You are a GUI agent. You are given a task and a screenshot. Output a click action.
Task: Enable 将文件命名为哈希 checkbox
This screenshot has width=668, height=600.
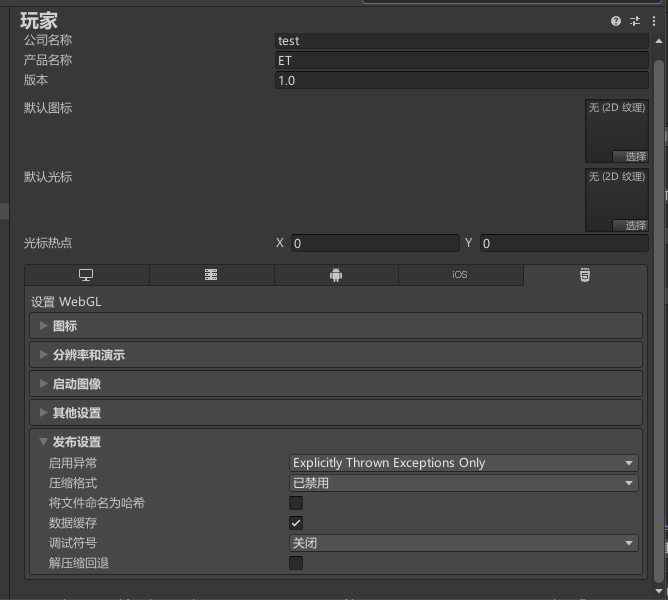pyautogui.click(x=296, y=503)
